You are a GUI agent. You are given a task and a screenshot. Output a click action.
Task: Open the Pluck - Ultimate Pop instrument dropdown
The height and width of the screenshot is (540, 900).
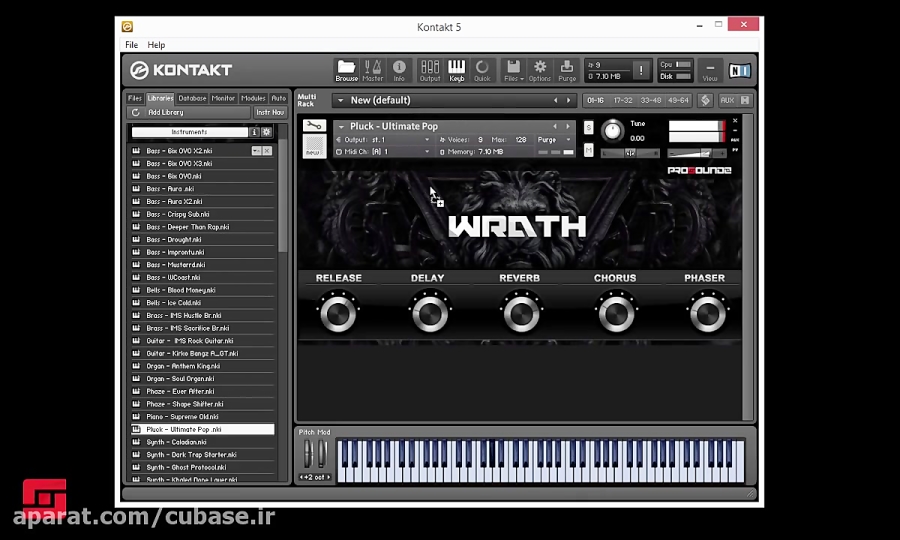click(342, 126)
